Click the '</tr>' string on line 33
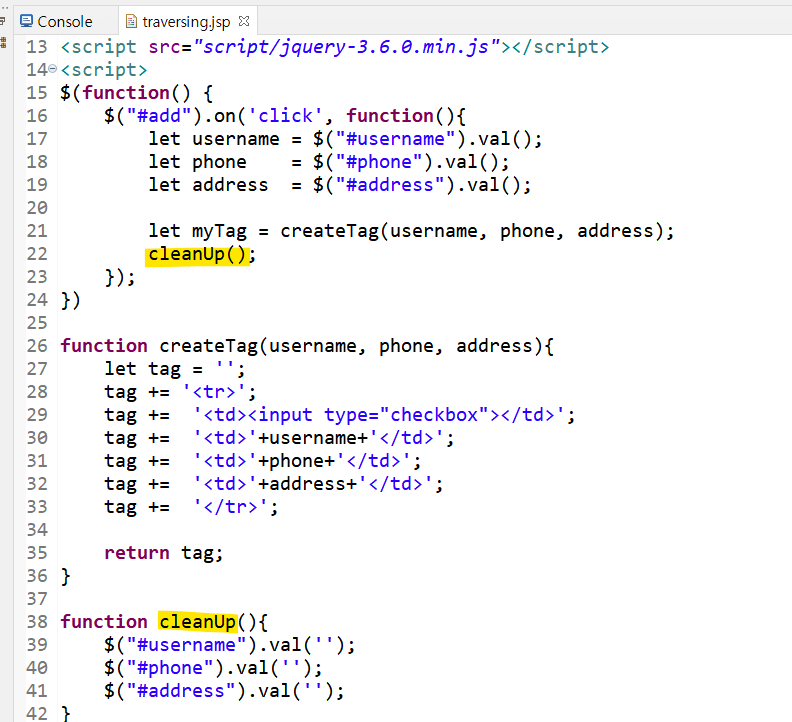792x722 pixels. coord(230,507)
